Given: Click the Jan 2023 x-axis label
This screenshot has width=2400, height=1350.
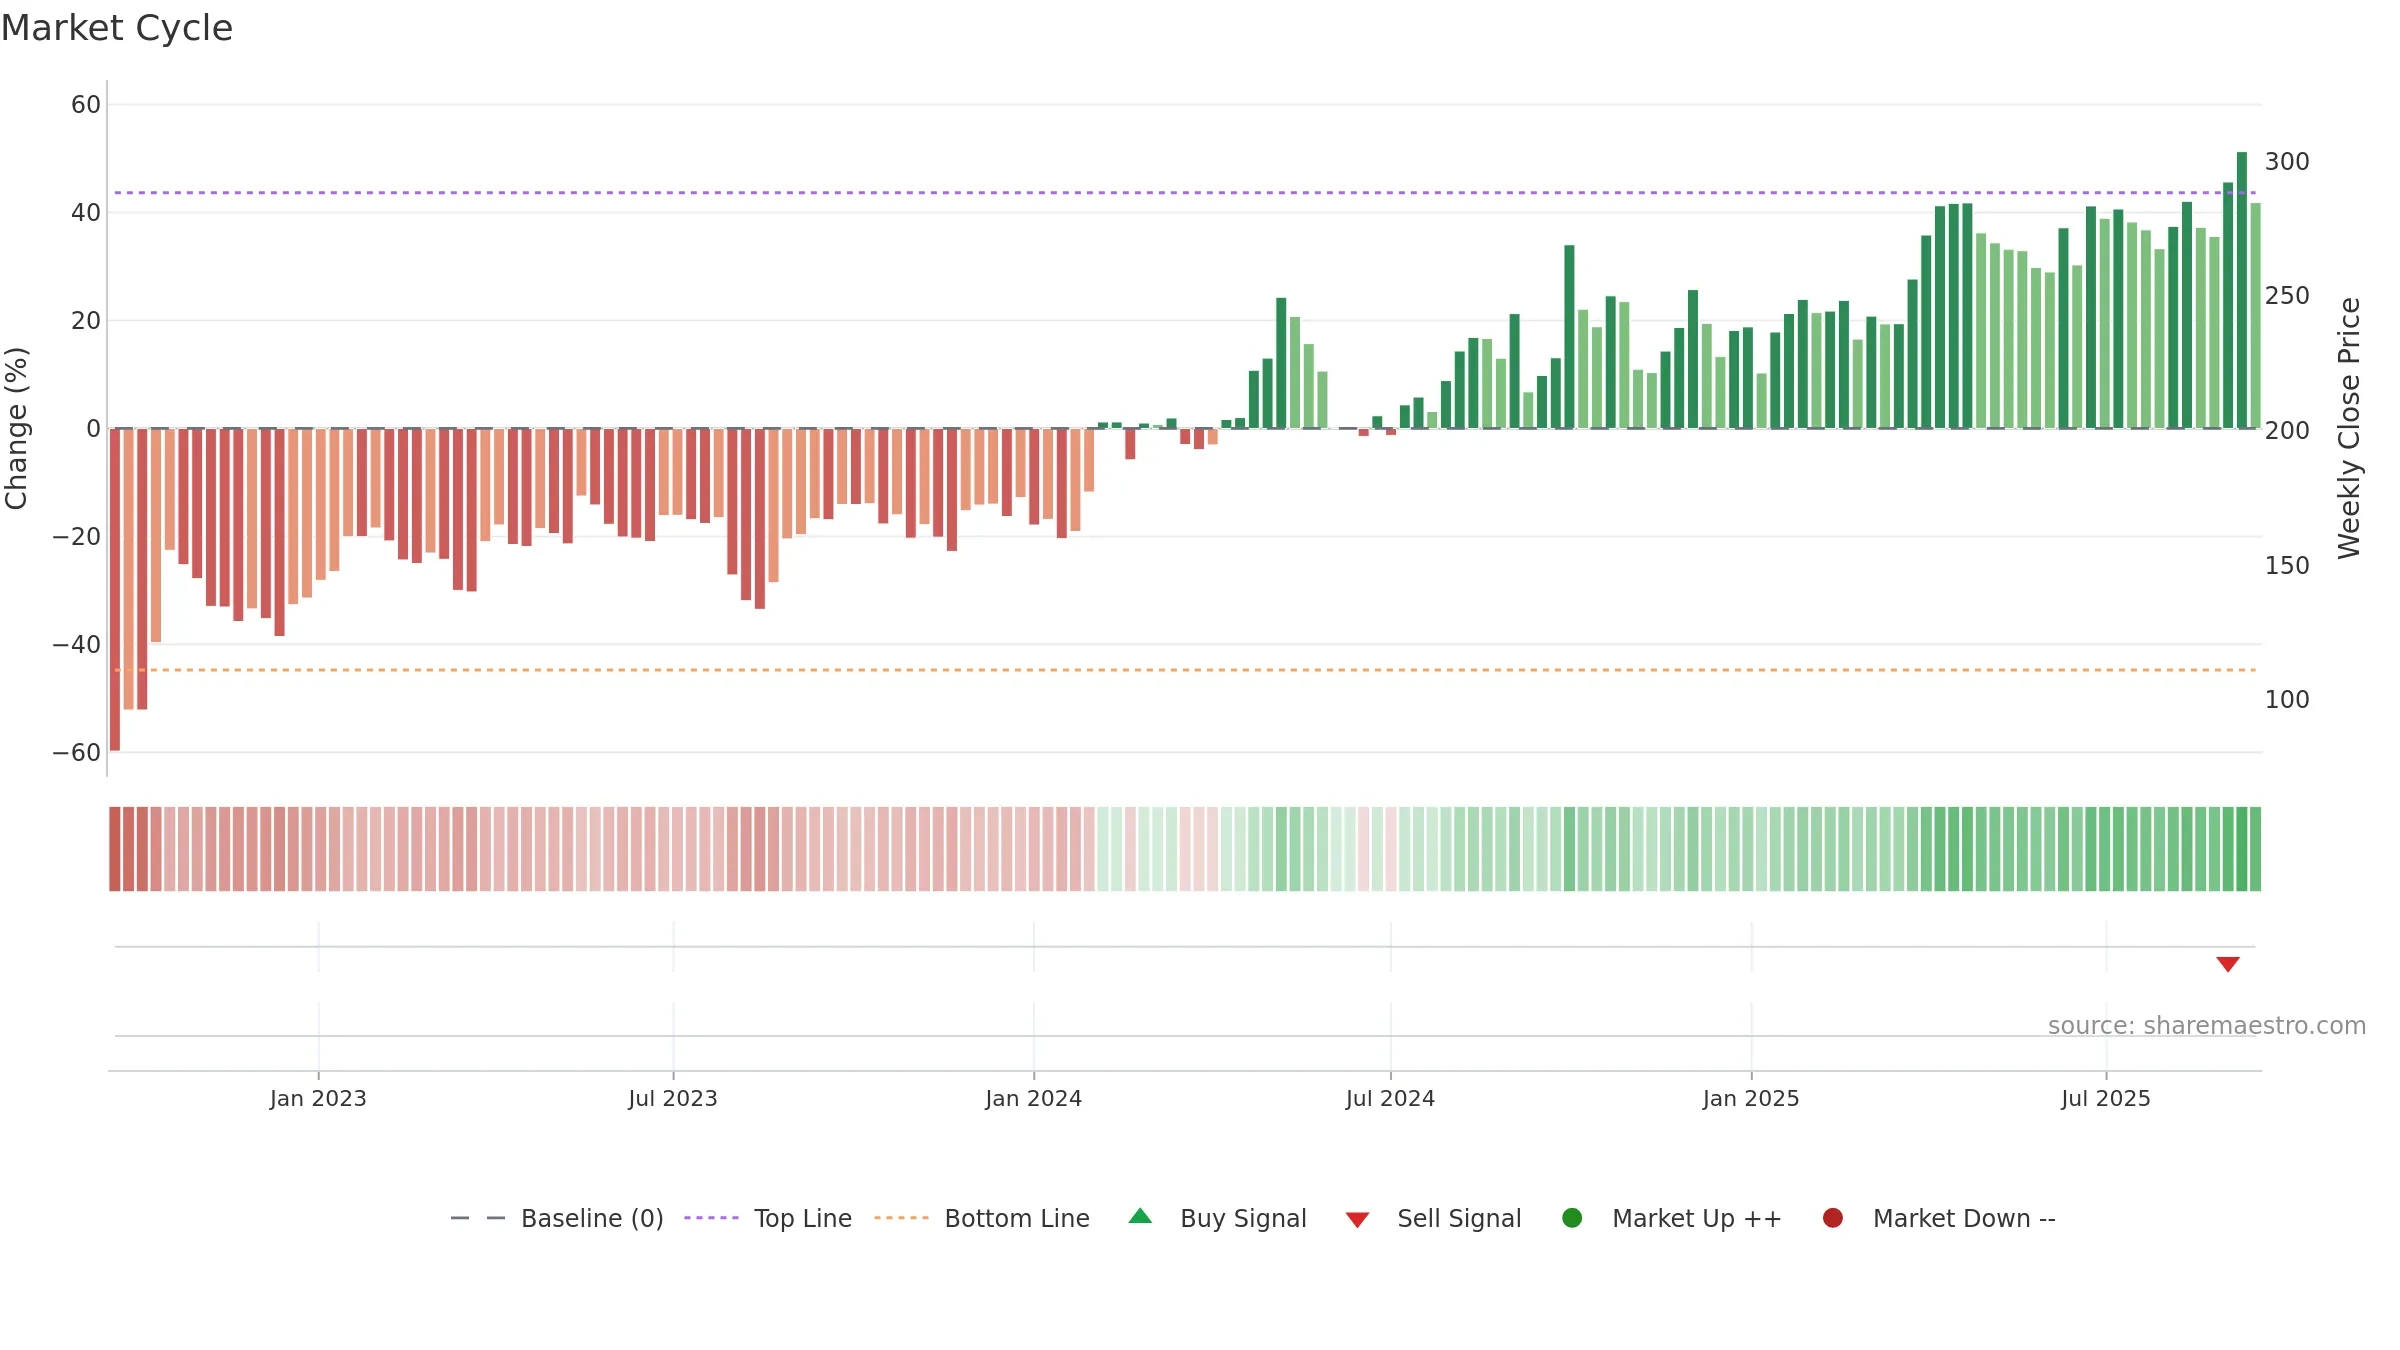Looking at the screenshot, I should point(318,1098).
